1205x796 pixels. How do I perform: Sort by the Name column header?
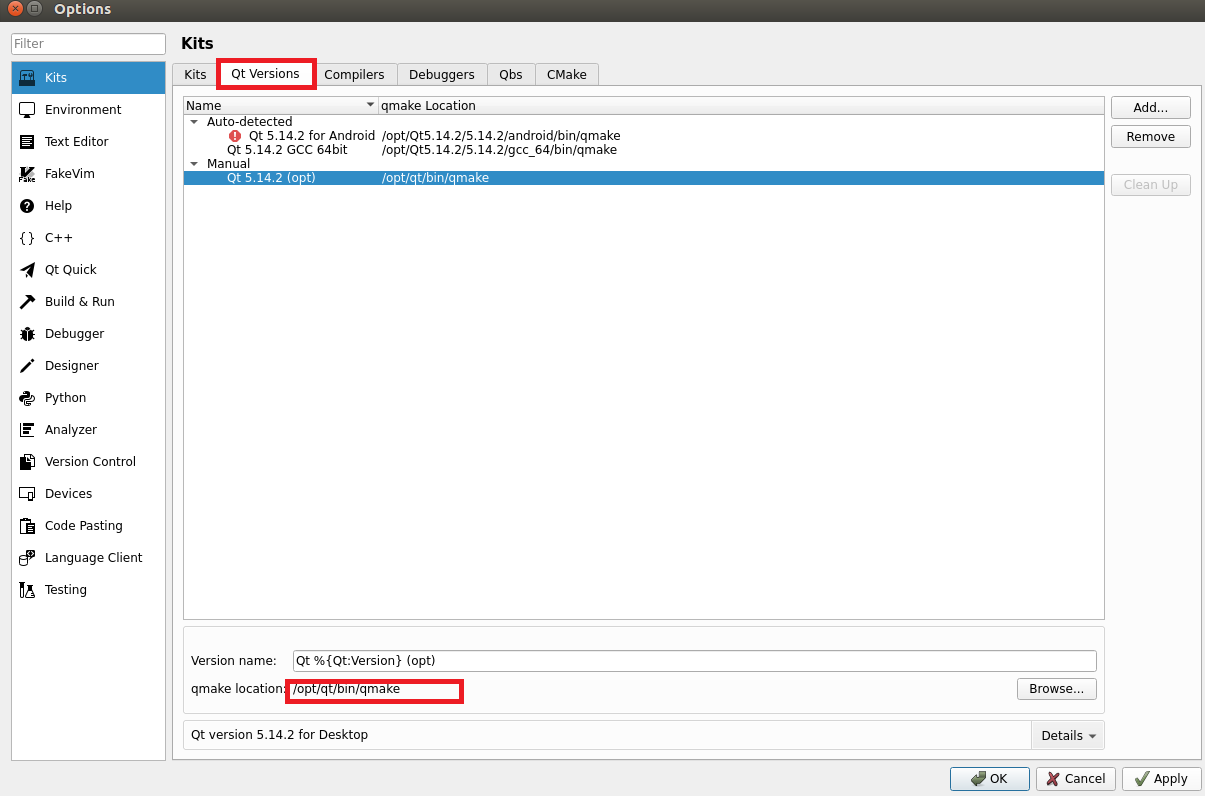point(280,105)
